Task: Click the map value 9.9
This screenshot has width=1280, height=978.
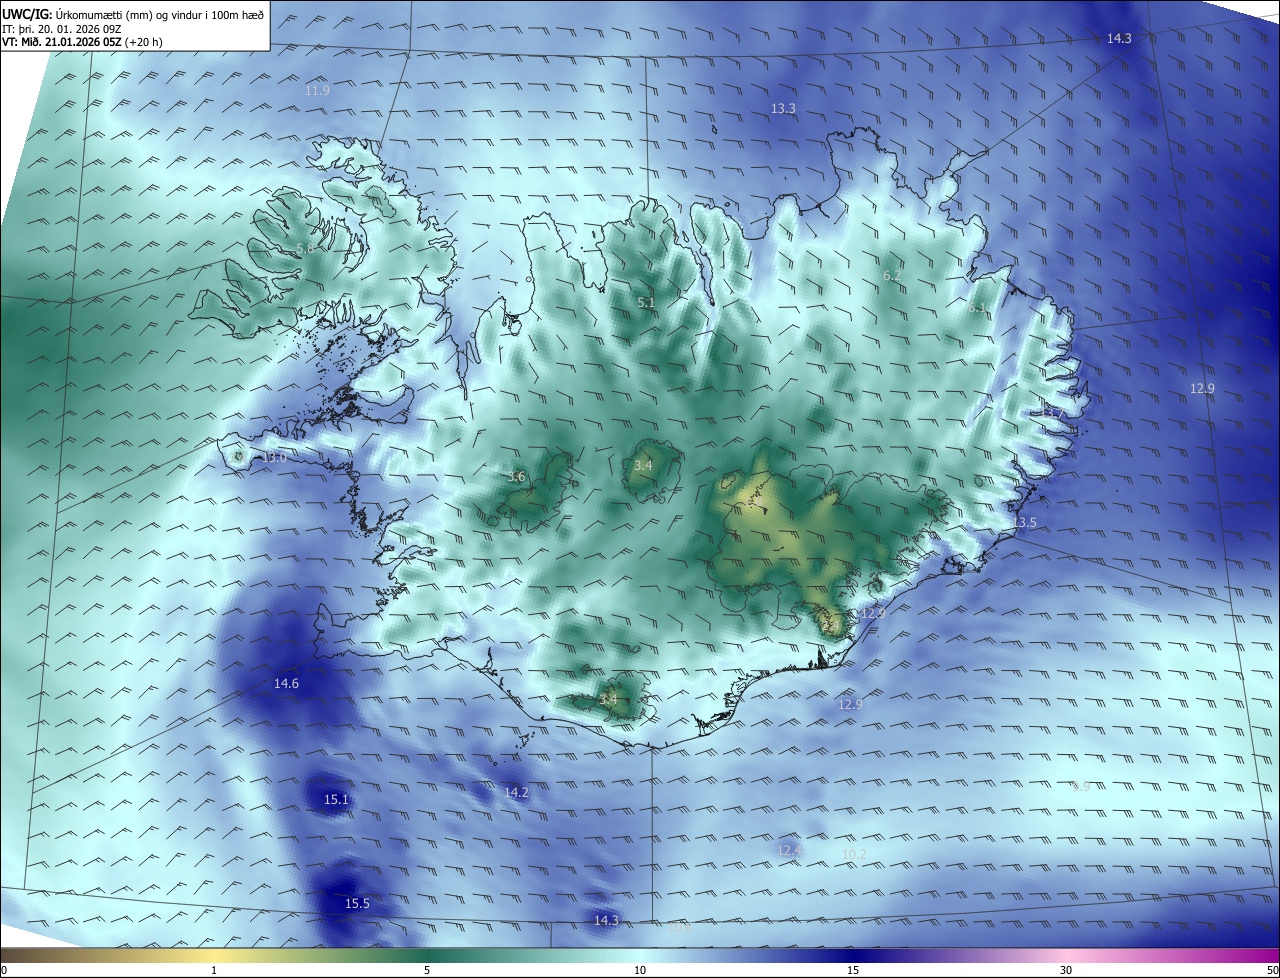Action: tap(1081, 787)
